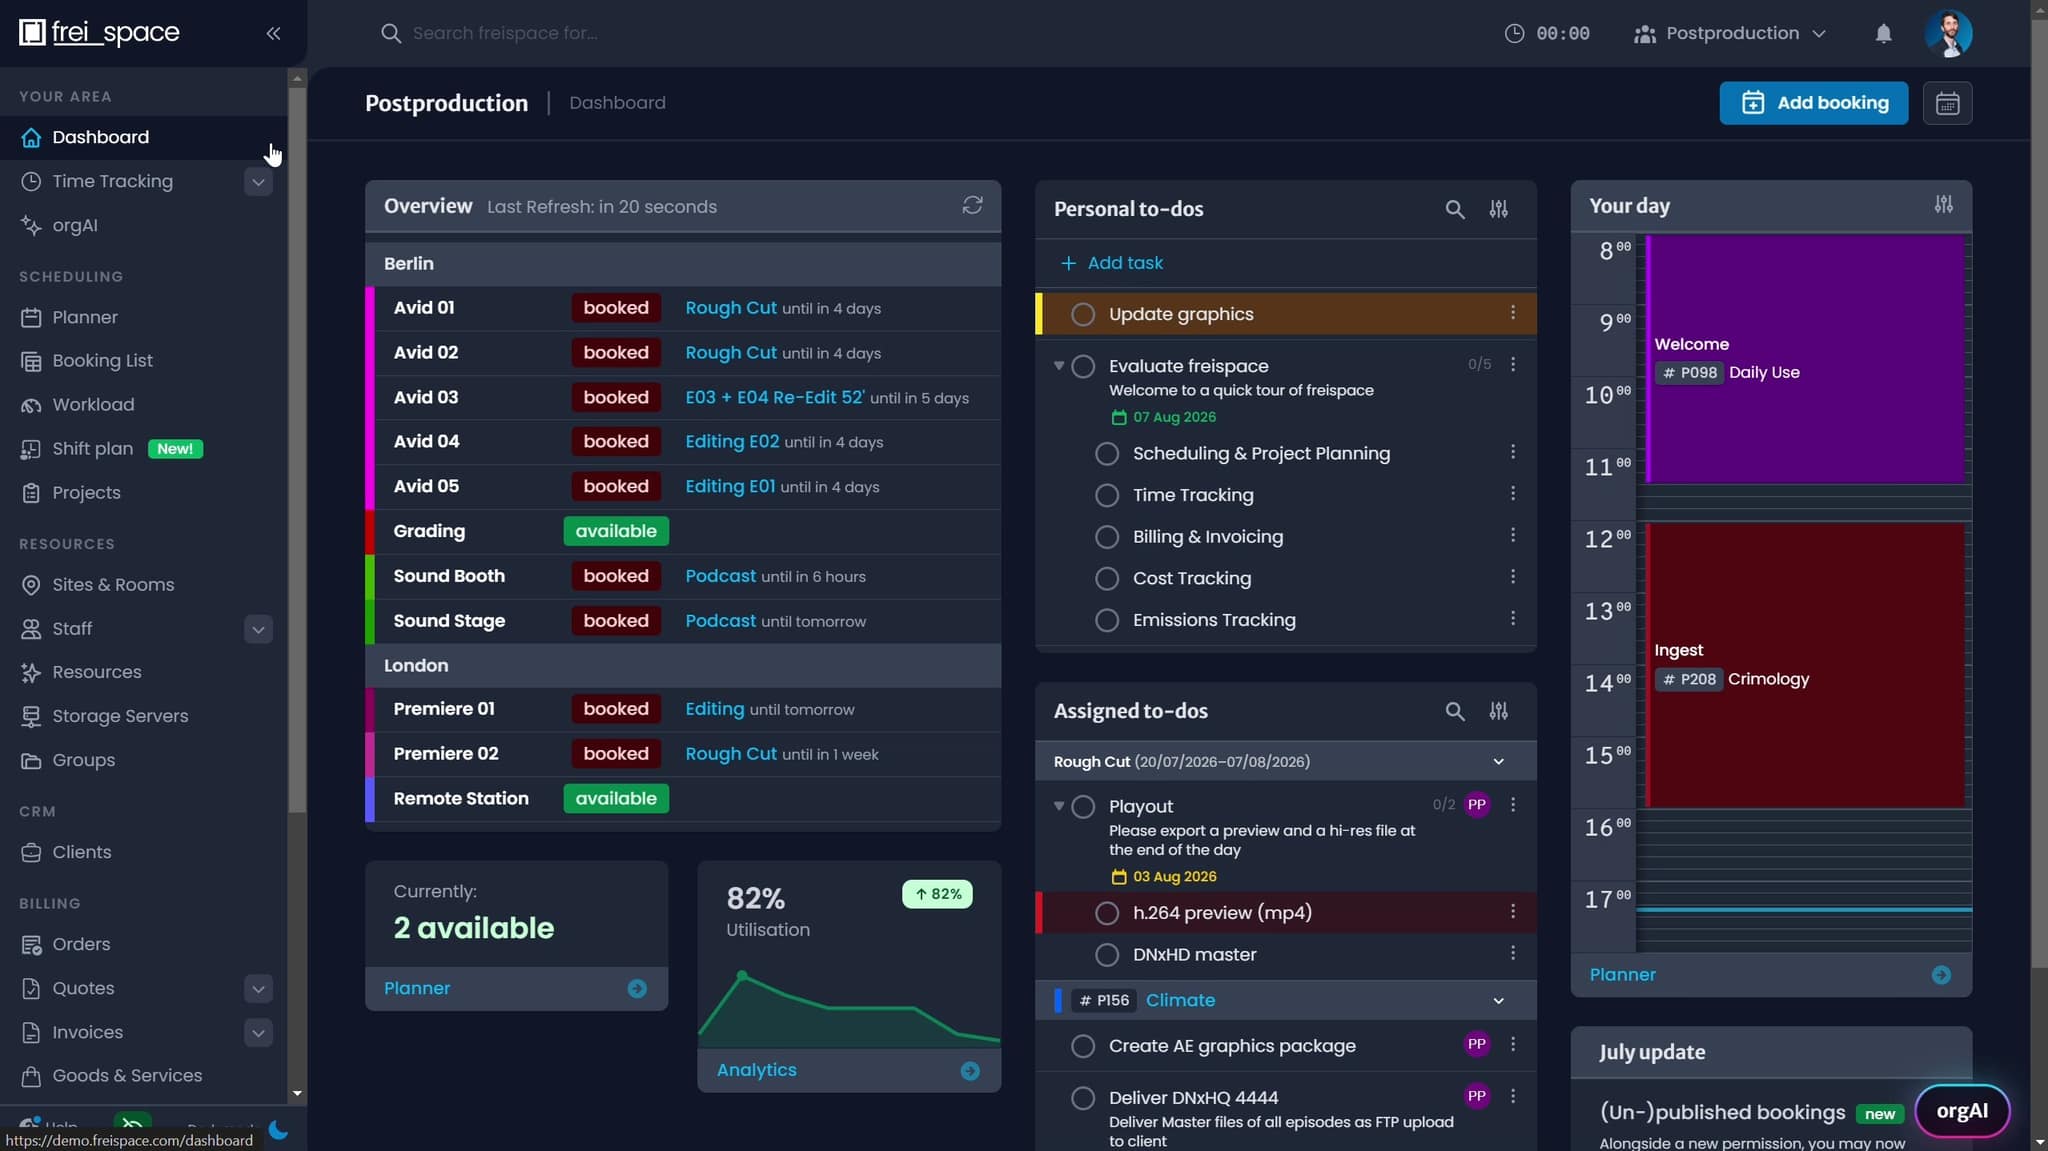Open the notifications bell

click(x=1883, y=33)
